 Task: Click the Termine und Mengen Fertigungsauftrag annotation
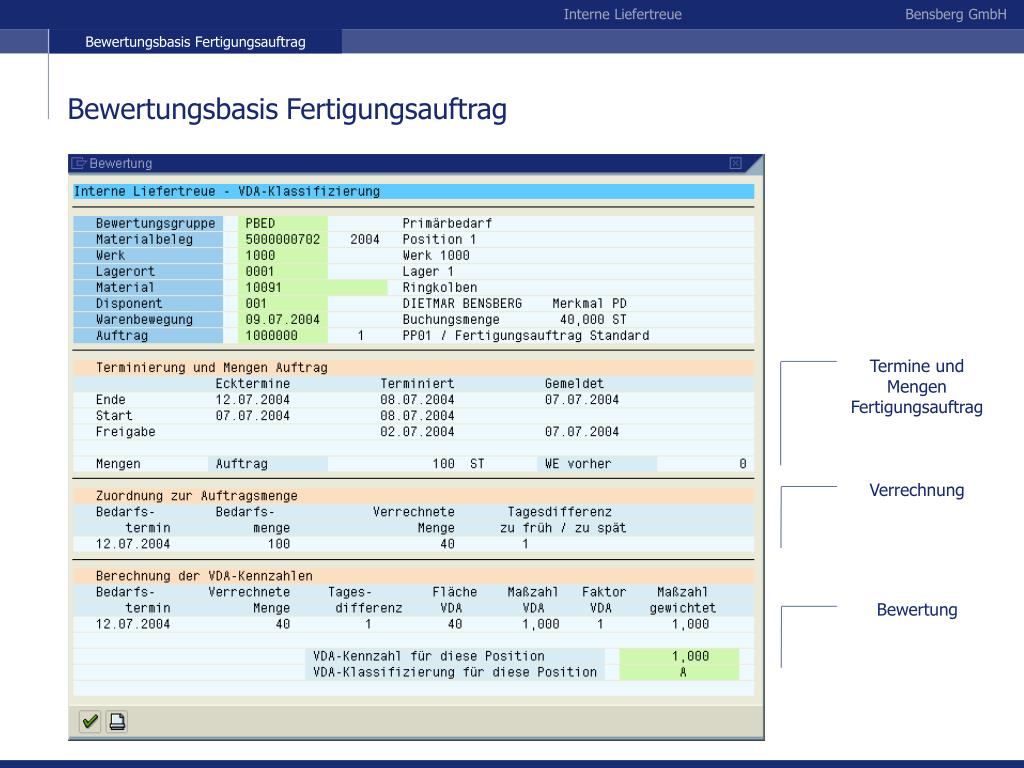point(916,387)
